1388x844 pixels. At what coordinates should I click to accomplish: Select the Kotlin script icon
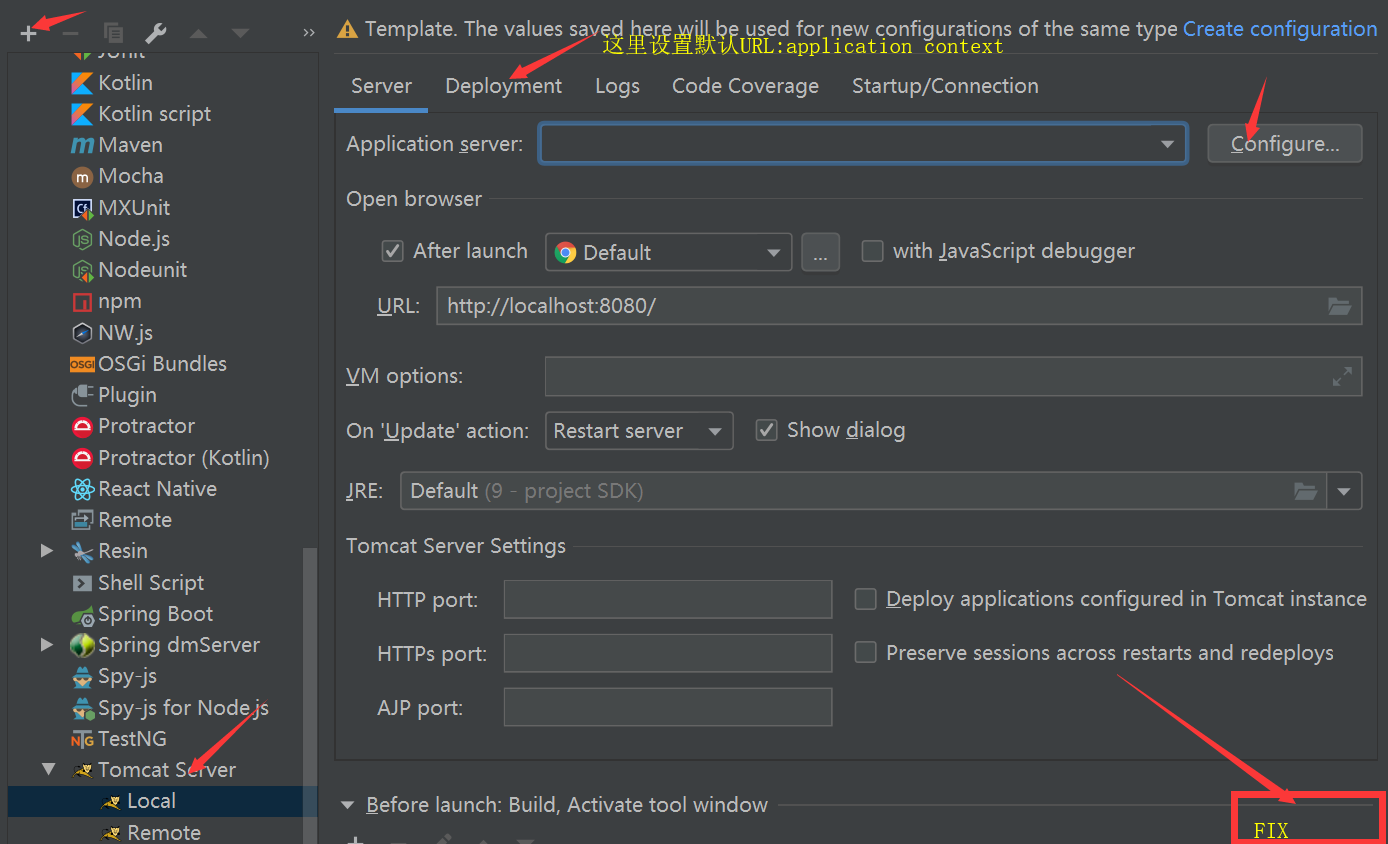pos(82,114)
